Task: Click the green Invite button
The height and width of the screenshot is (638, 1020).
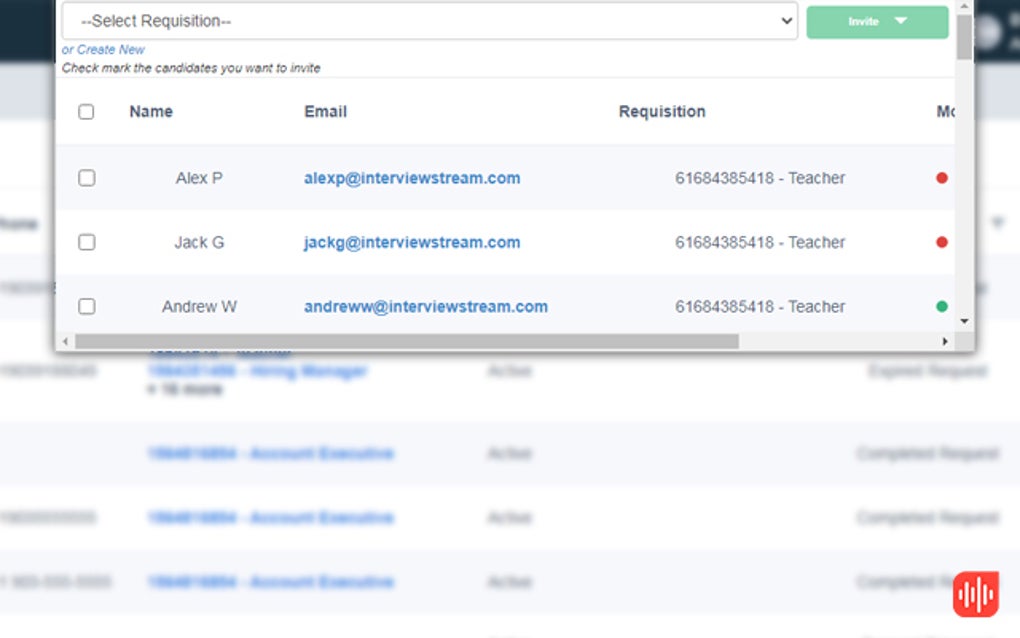Action: 866,21
